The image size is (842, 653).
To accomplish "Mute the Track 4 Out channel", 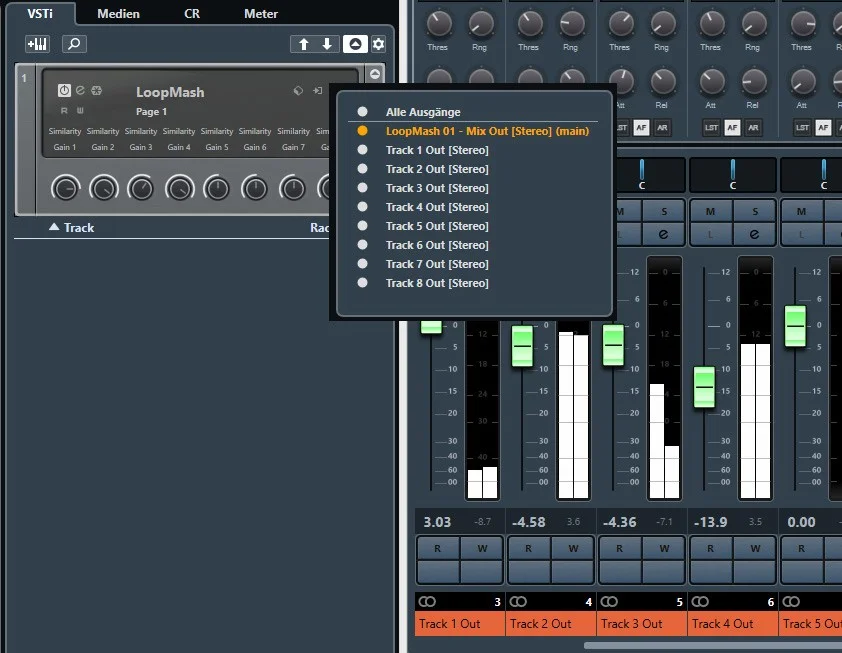I will coord(710,212).
